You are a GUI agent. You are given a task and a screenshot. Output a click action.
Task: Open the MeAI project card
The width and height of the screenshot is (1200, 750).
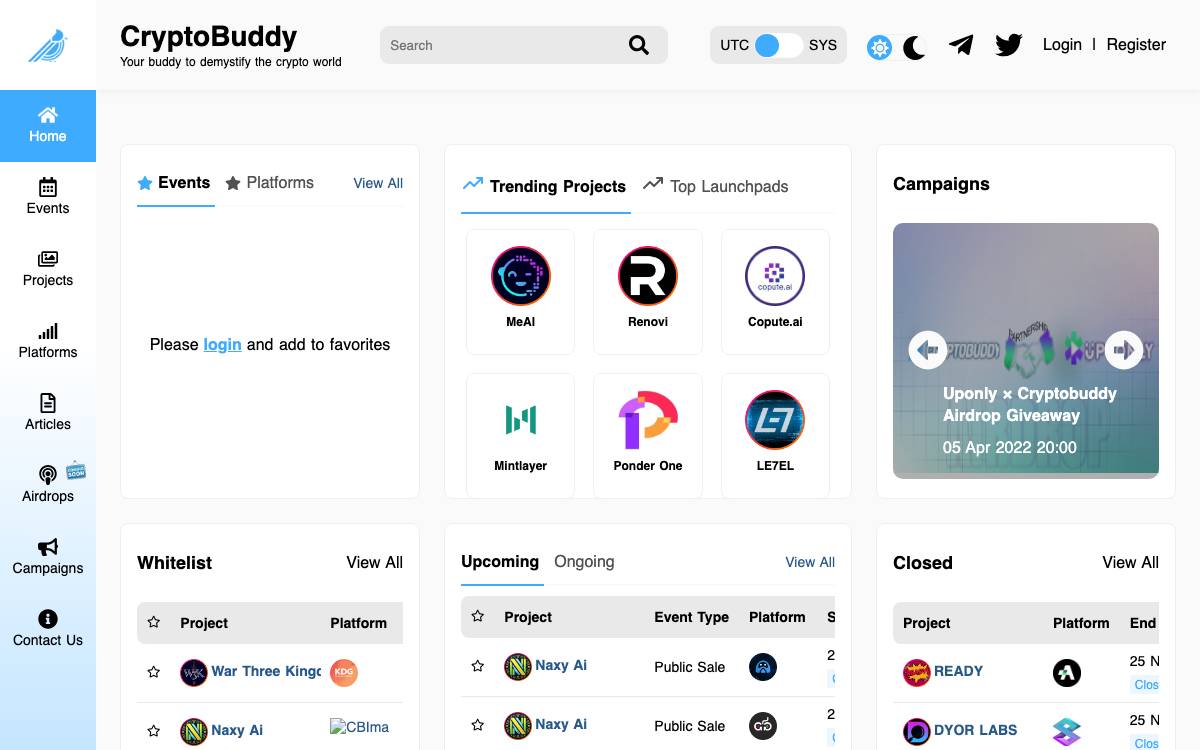(520, 291)
